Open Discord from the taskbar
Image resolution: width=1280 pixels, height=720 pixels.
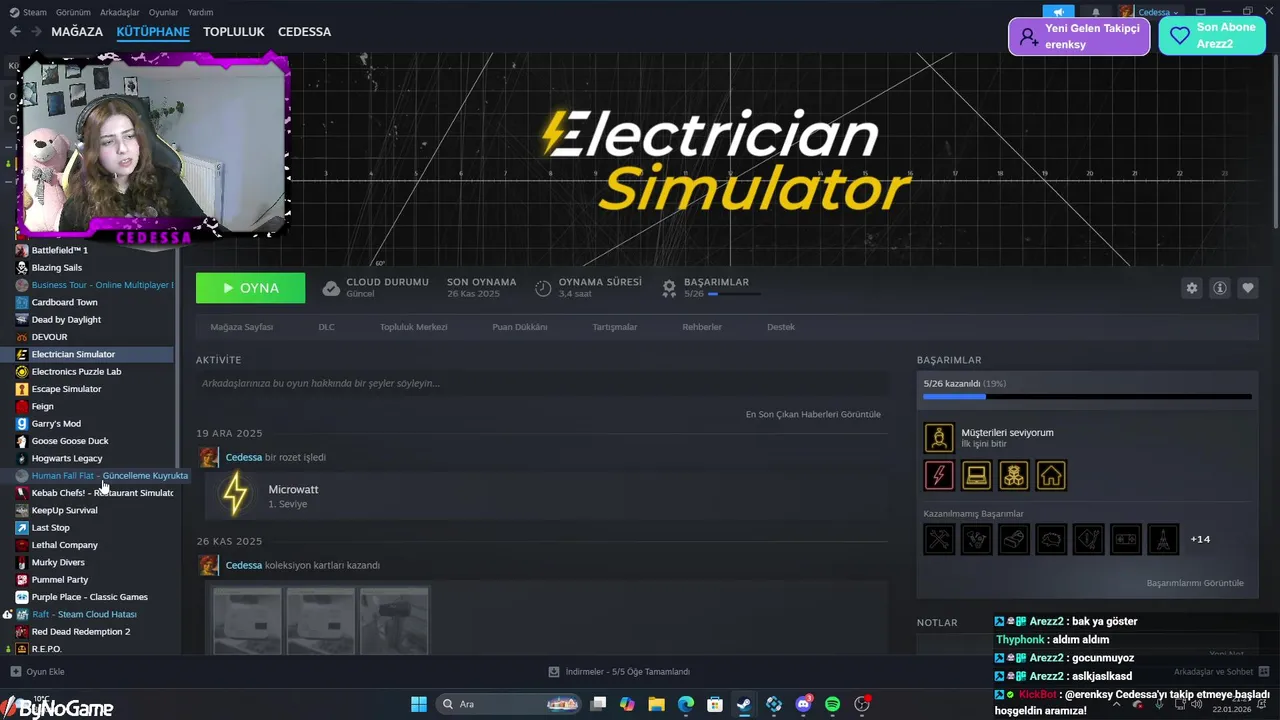(x=803, y=704)
